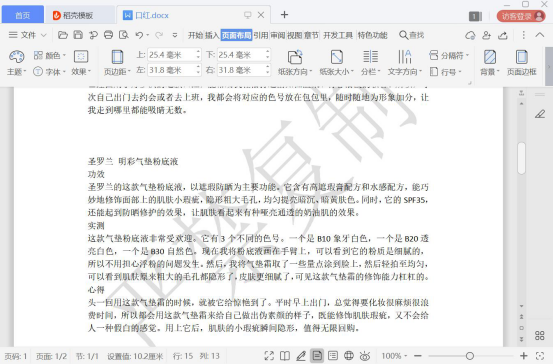Image resolution: width=554 pixels, height=364 pixels.
Task: Expand the 文件 menu dropdown arrow
Action: tap(43, 35)
